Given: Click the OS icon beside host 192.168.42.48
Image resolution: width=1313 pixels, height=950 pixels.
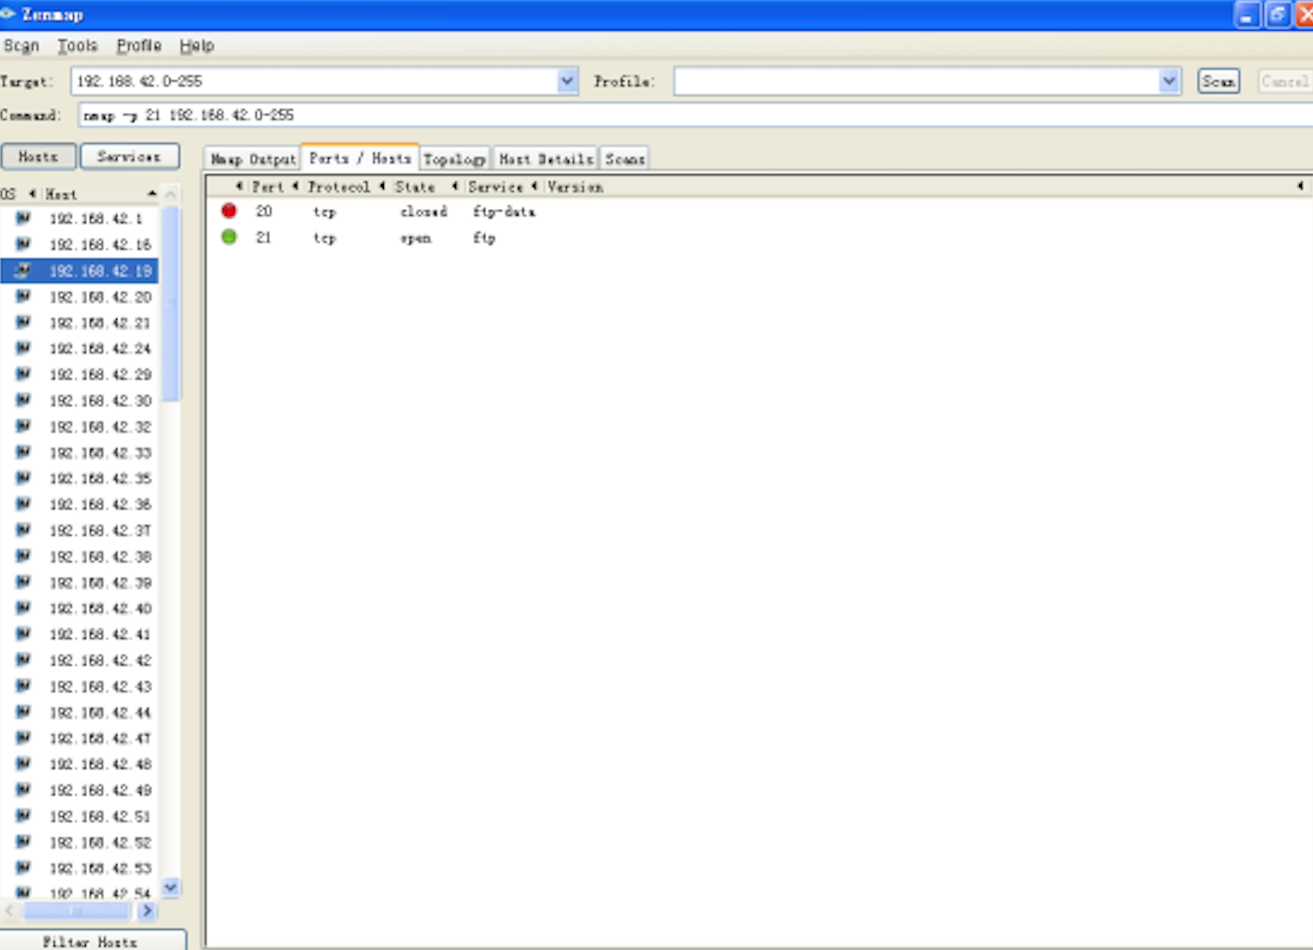Looking at the screenshot, I should click(x=23, y=764).
